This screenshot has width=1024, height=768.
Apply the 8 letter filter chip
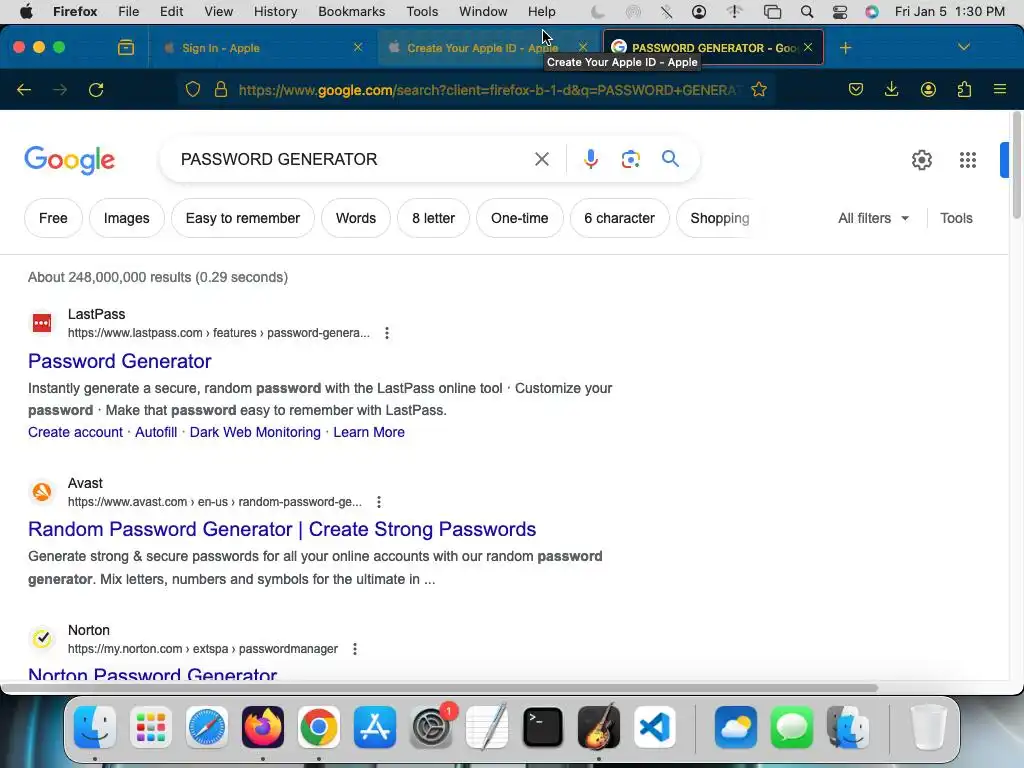pyautogui.click(x=433, y=218)
